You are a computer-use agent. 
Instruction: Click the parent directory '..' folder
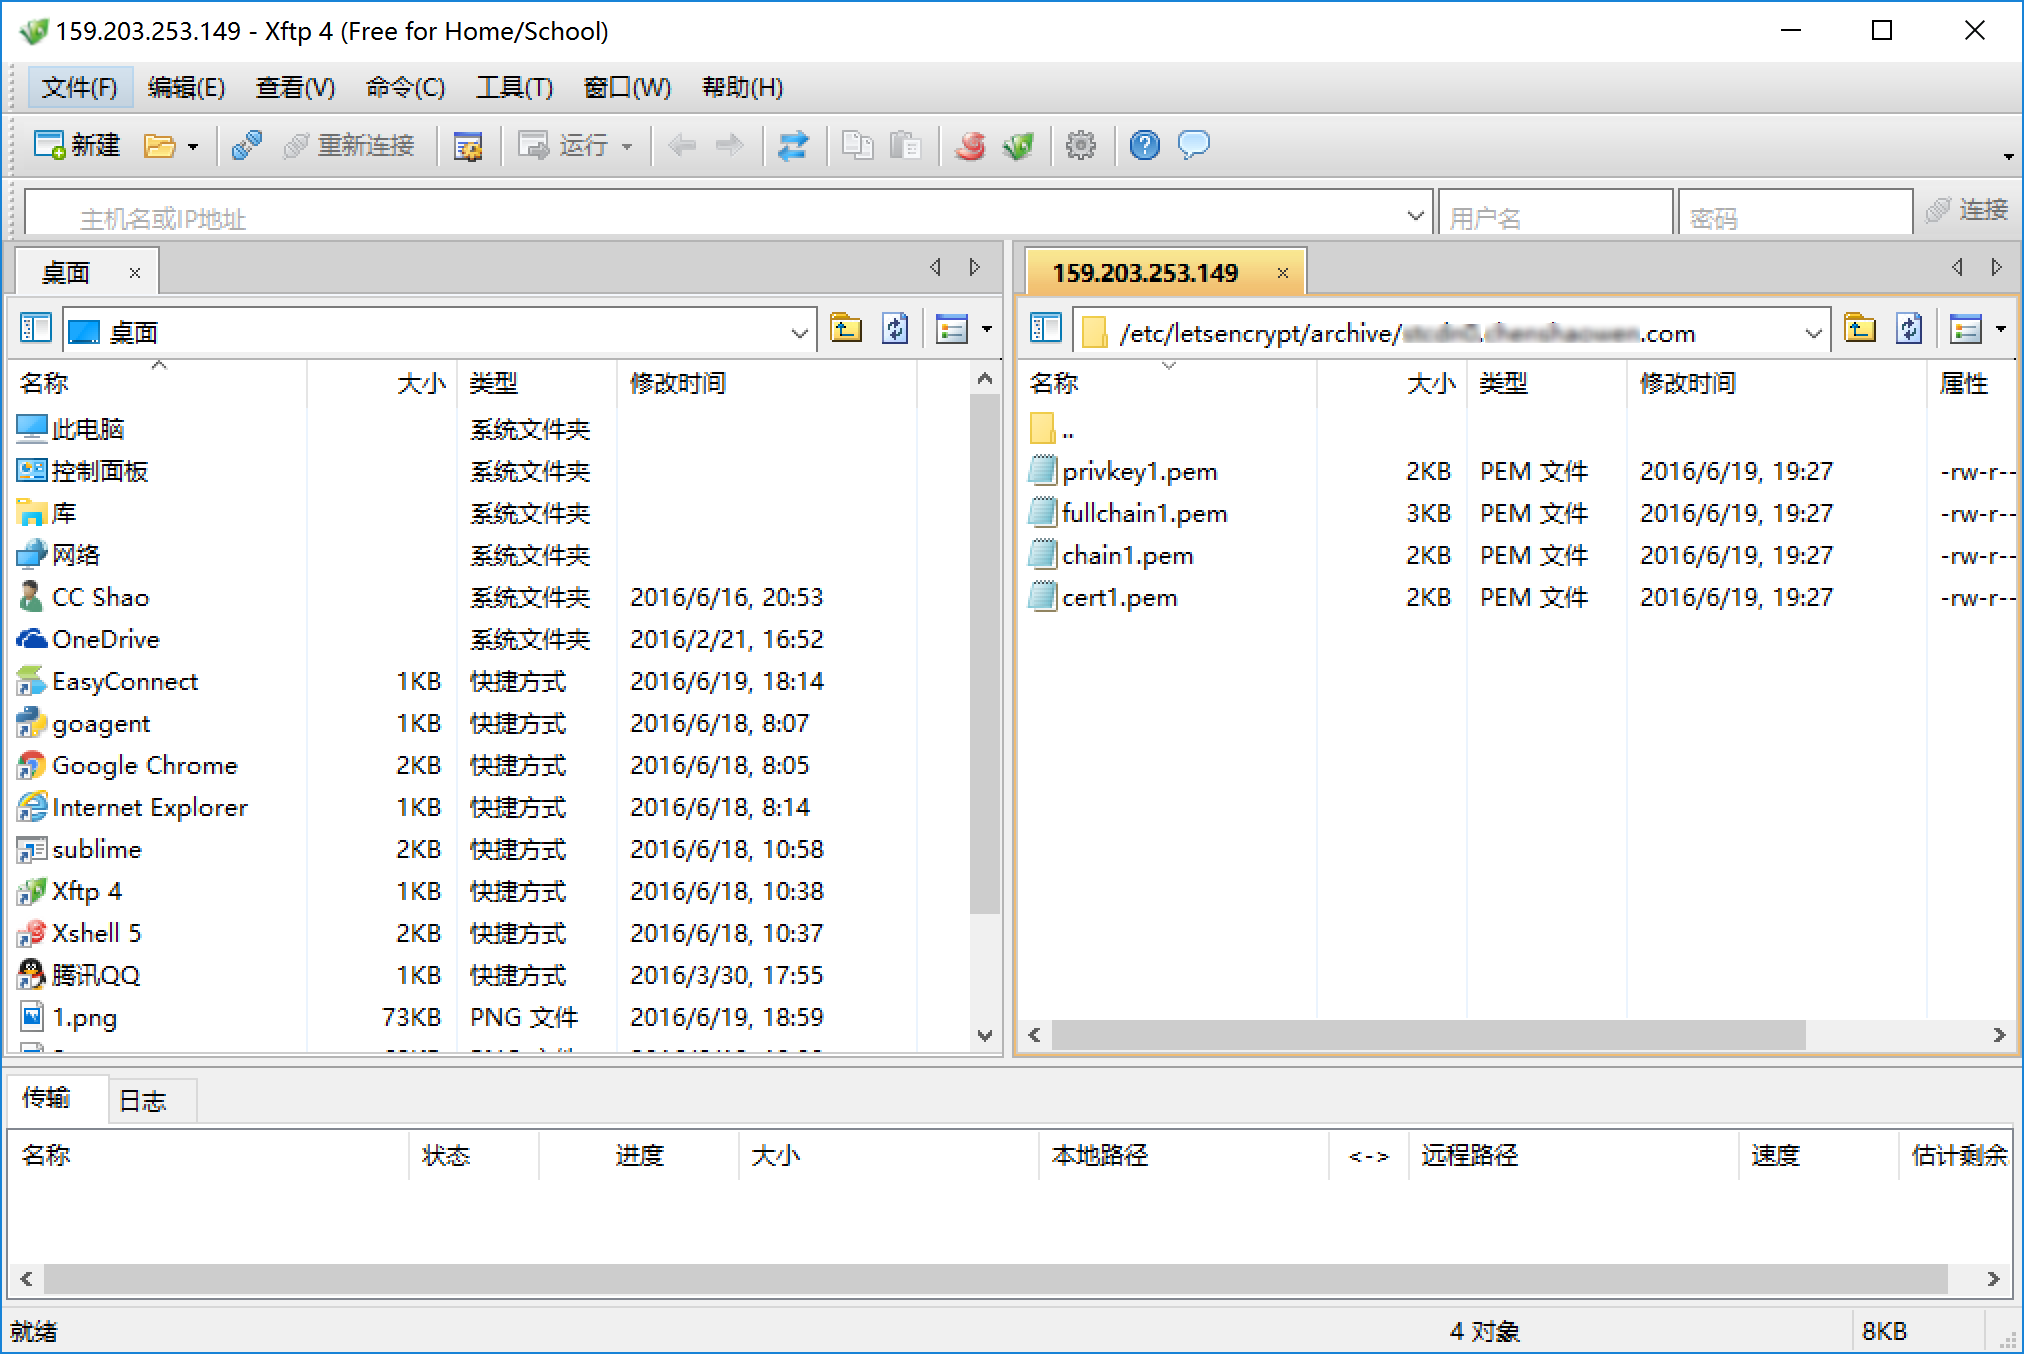coord(1054,430)
